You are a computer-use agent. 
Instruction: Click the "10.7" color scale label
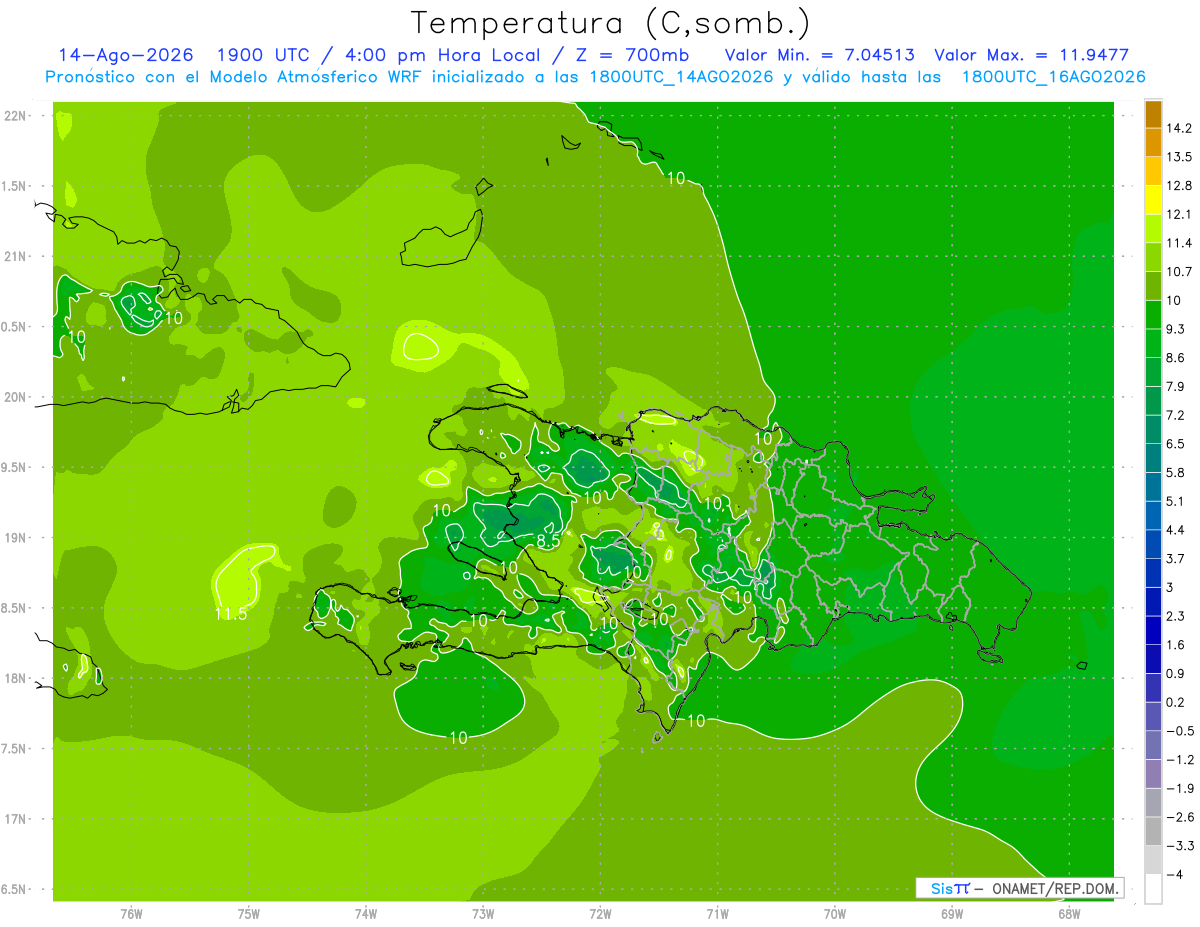click(x=1181, y=271)
